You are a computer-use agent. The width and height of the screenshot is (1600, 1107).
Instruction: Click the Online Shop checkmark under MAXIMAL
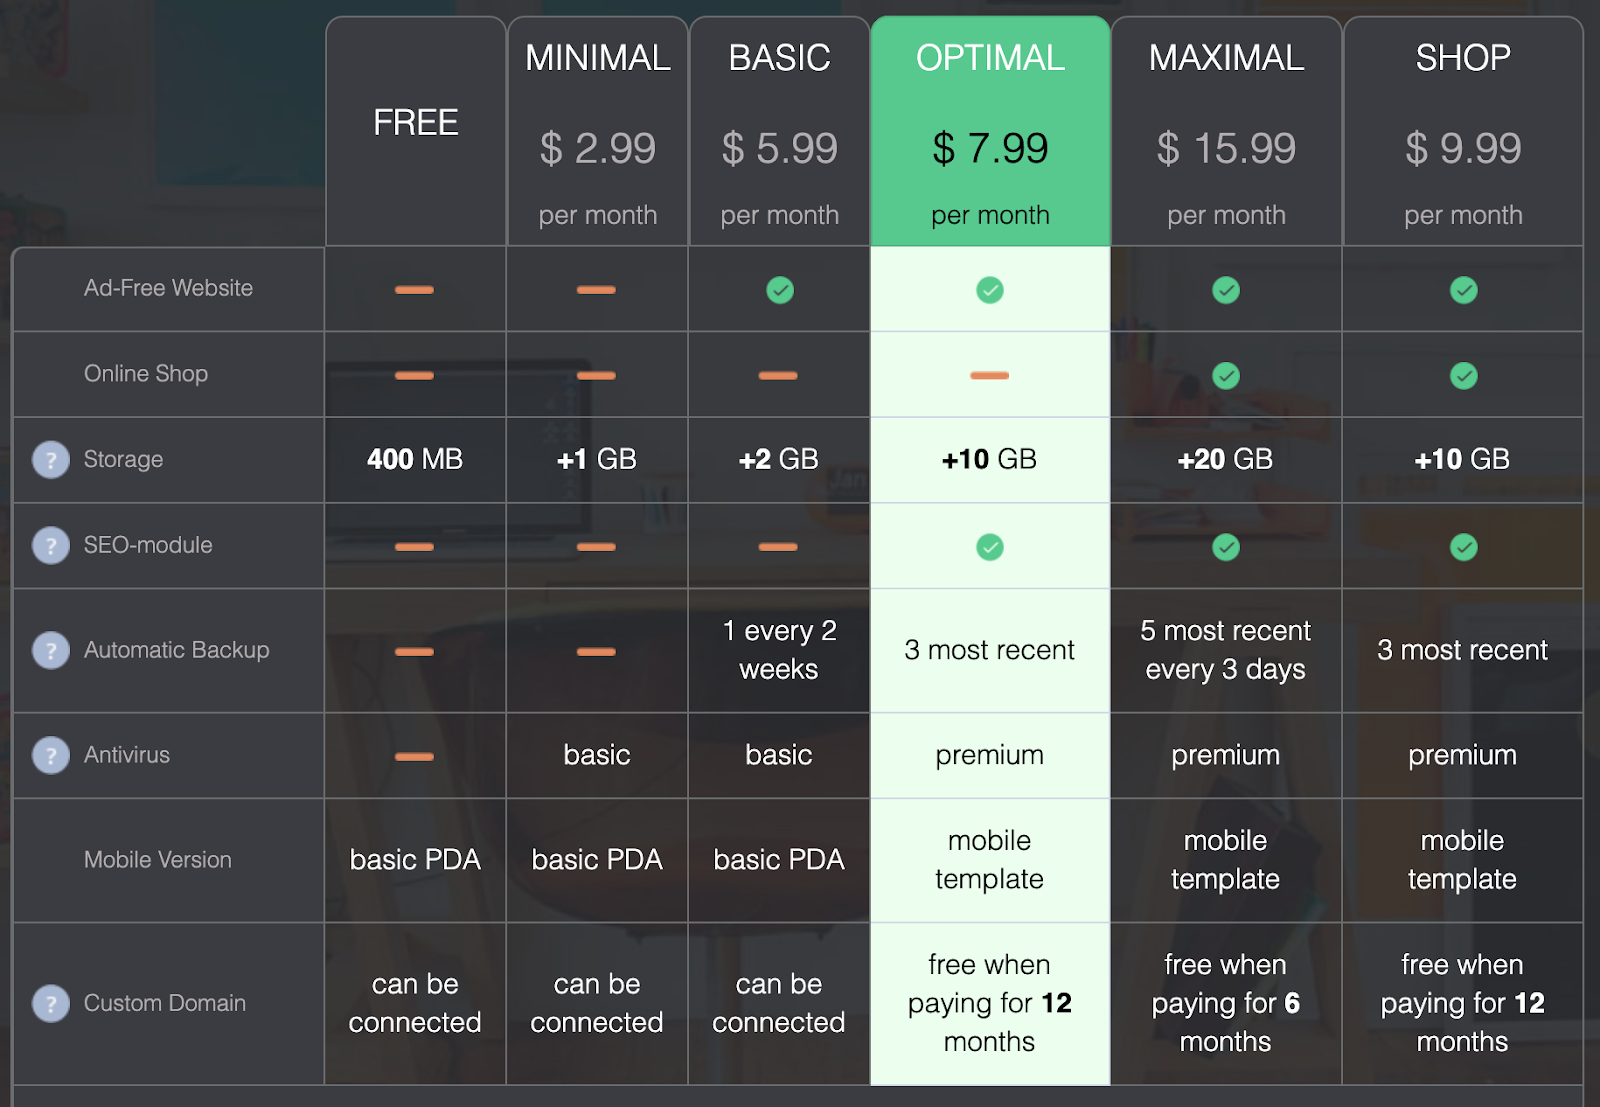click(x=1226, y=376)
